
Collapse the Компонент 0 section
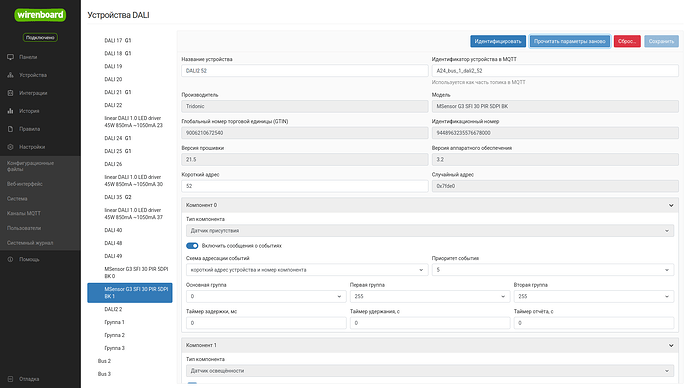[671, 205]
